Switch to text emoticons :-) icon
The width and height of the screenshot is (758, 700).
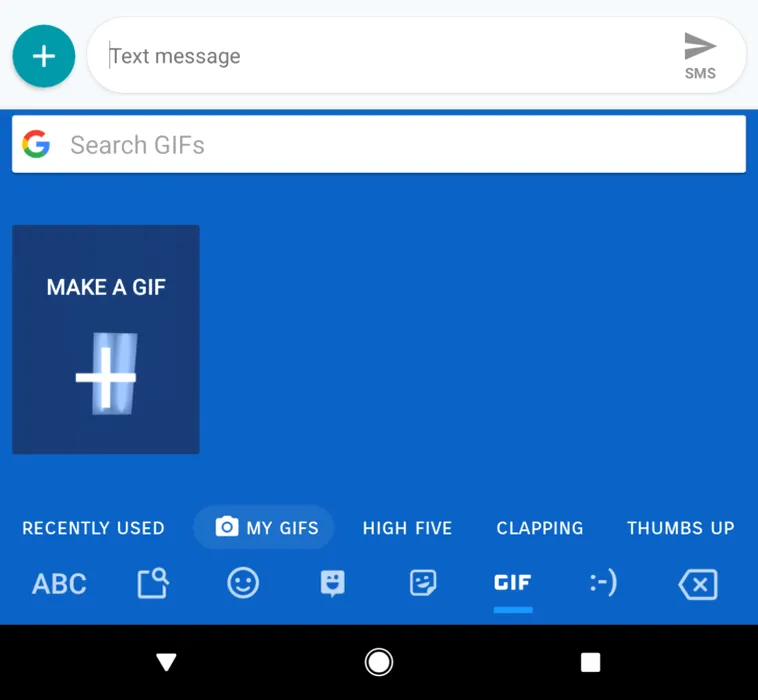(603, 583)
